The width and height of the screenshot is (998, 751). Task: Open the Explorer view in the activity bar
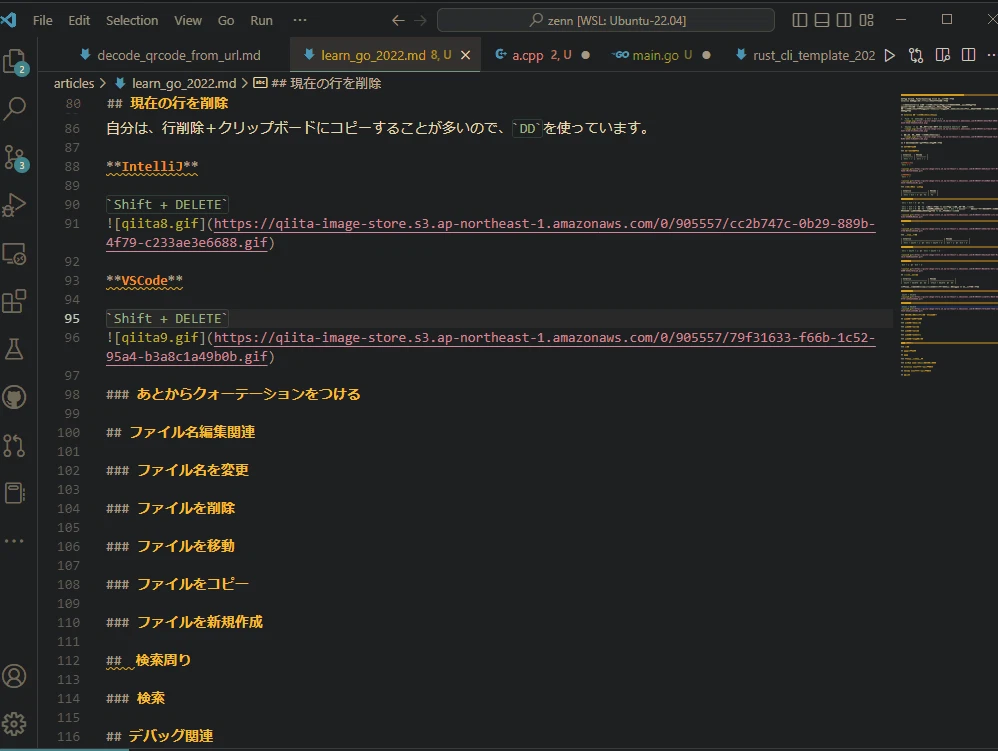pos(15,62)
